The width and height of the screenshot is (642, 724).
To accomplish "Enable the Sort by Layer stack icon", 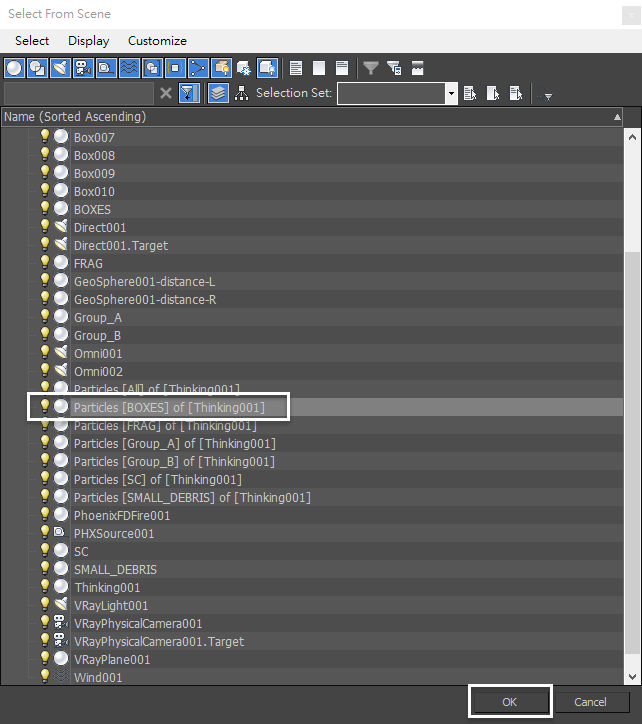I will pyautogui.click(x=218, y=93).
